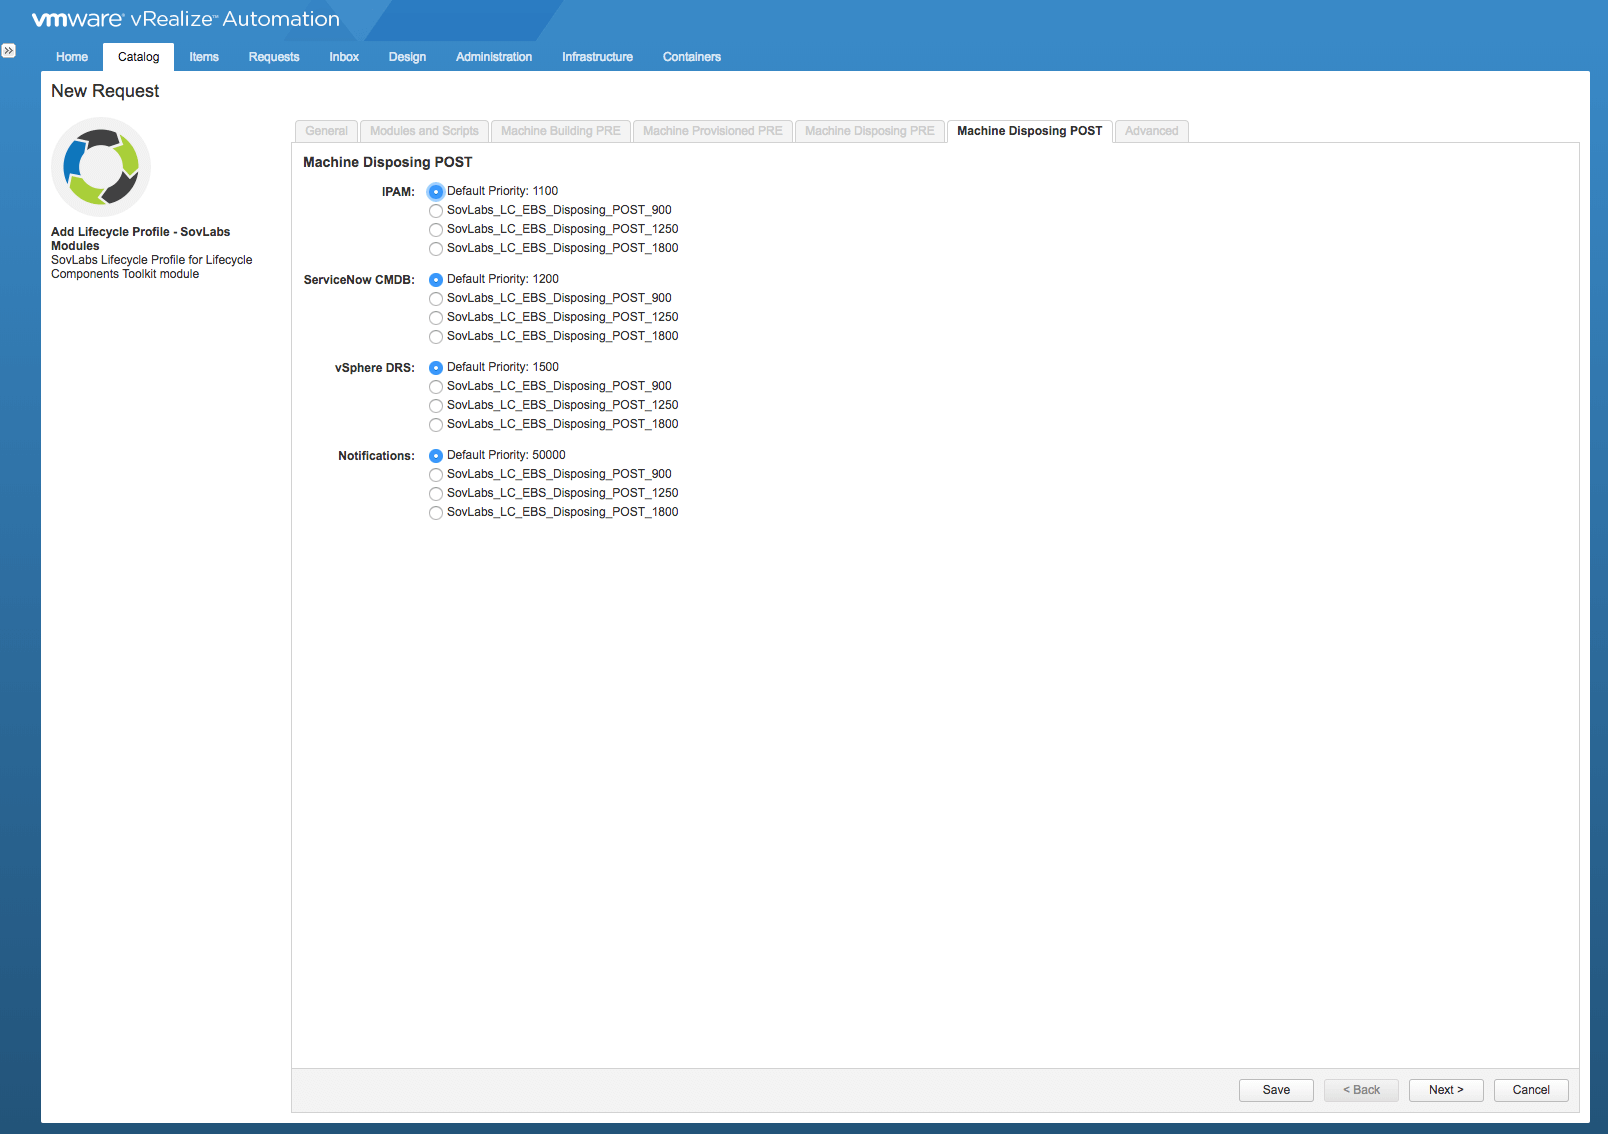Choose ServiceNow CMDB Disposing_POST_1250 option
1608x1134 pixels.
point(436,318)
